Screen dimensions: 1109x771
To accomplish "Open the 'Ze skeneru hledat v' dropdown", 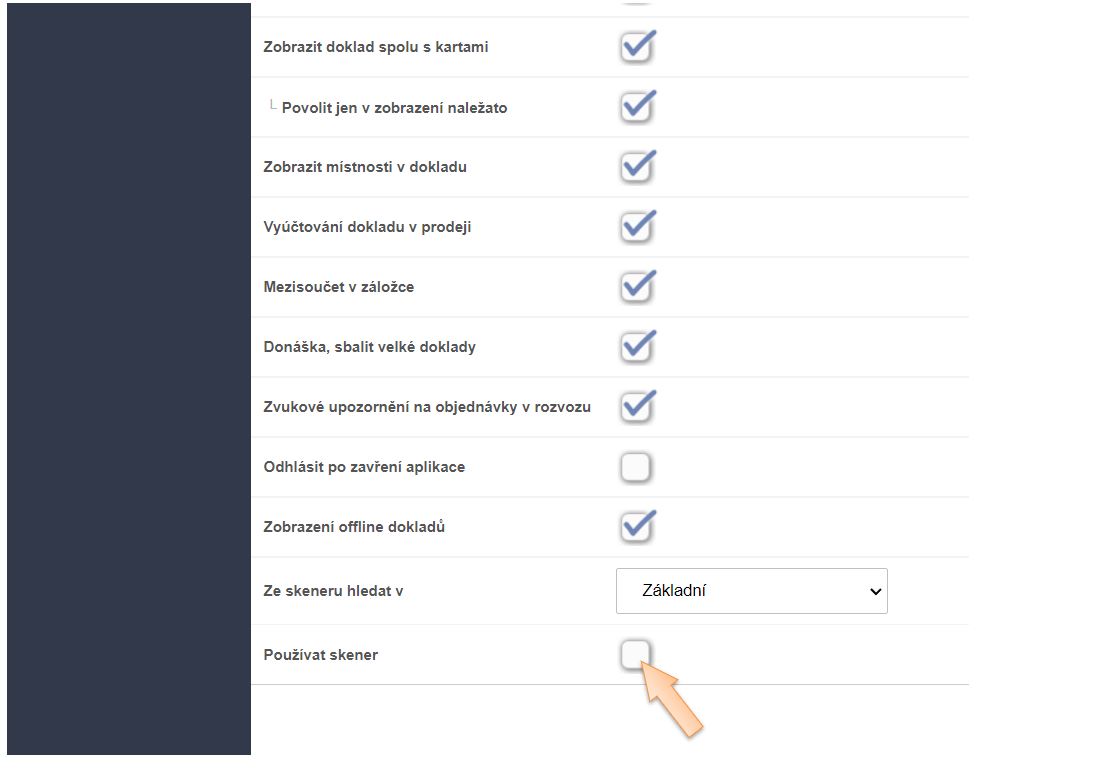I will click(751, 591).
